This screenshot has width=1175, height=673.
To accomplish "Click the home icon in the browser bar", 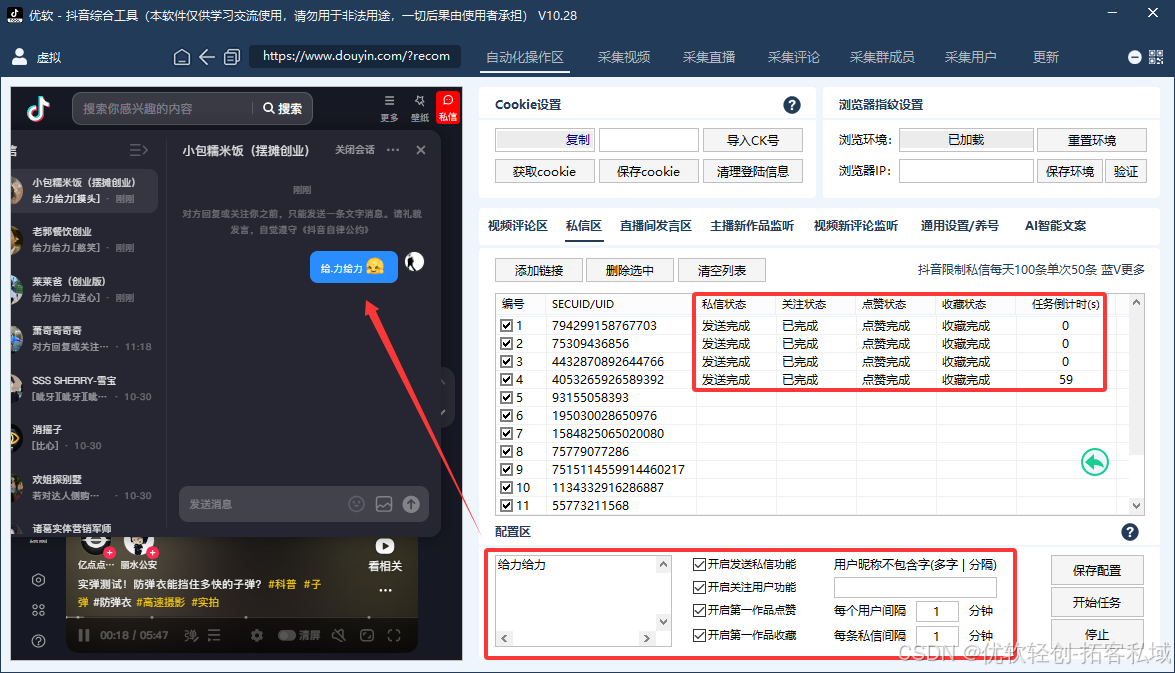I will (x=181, y=57).
